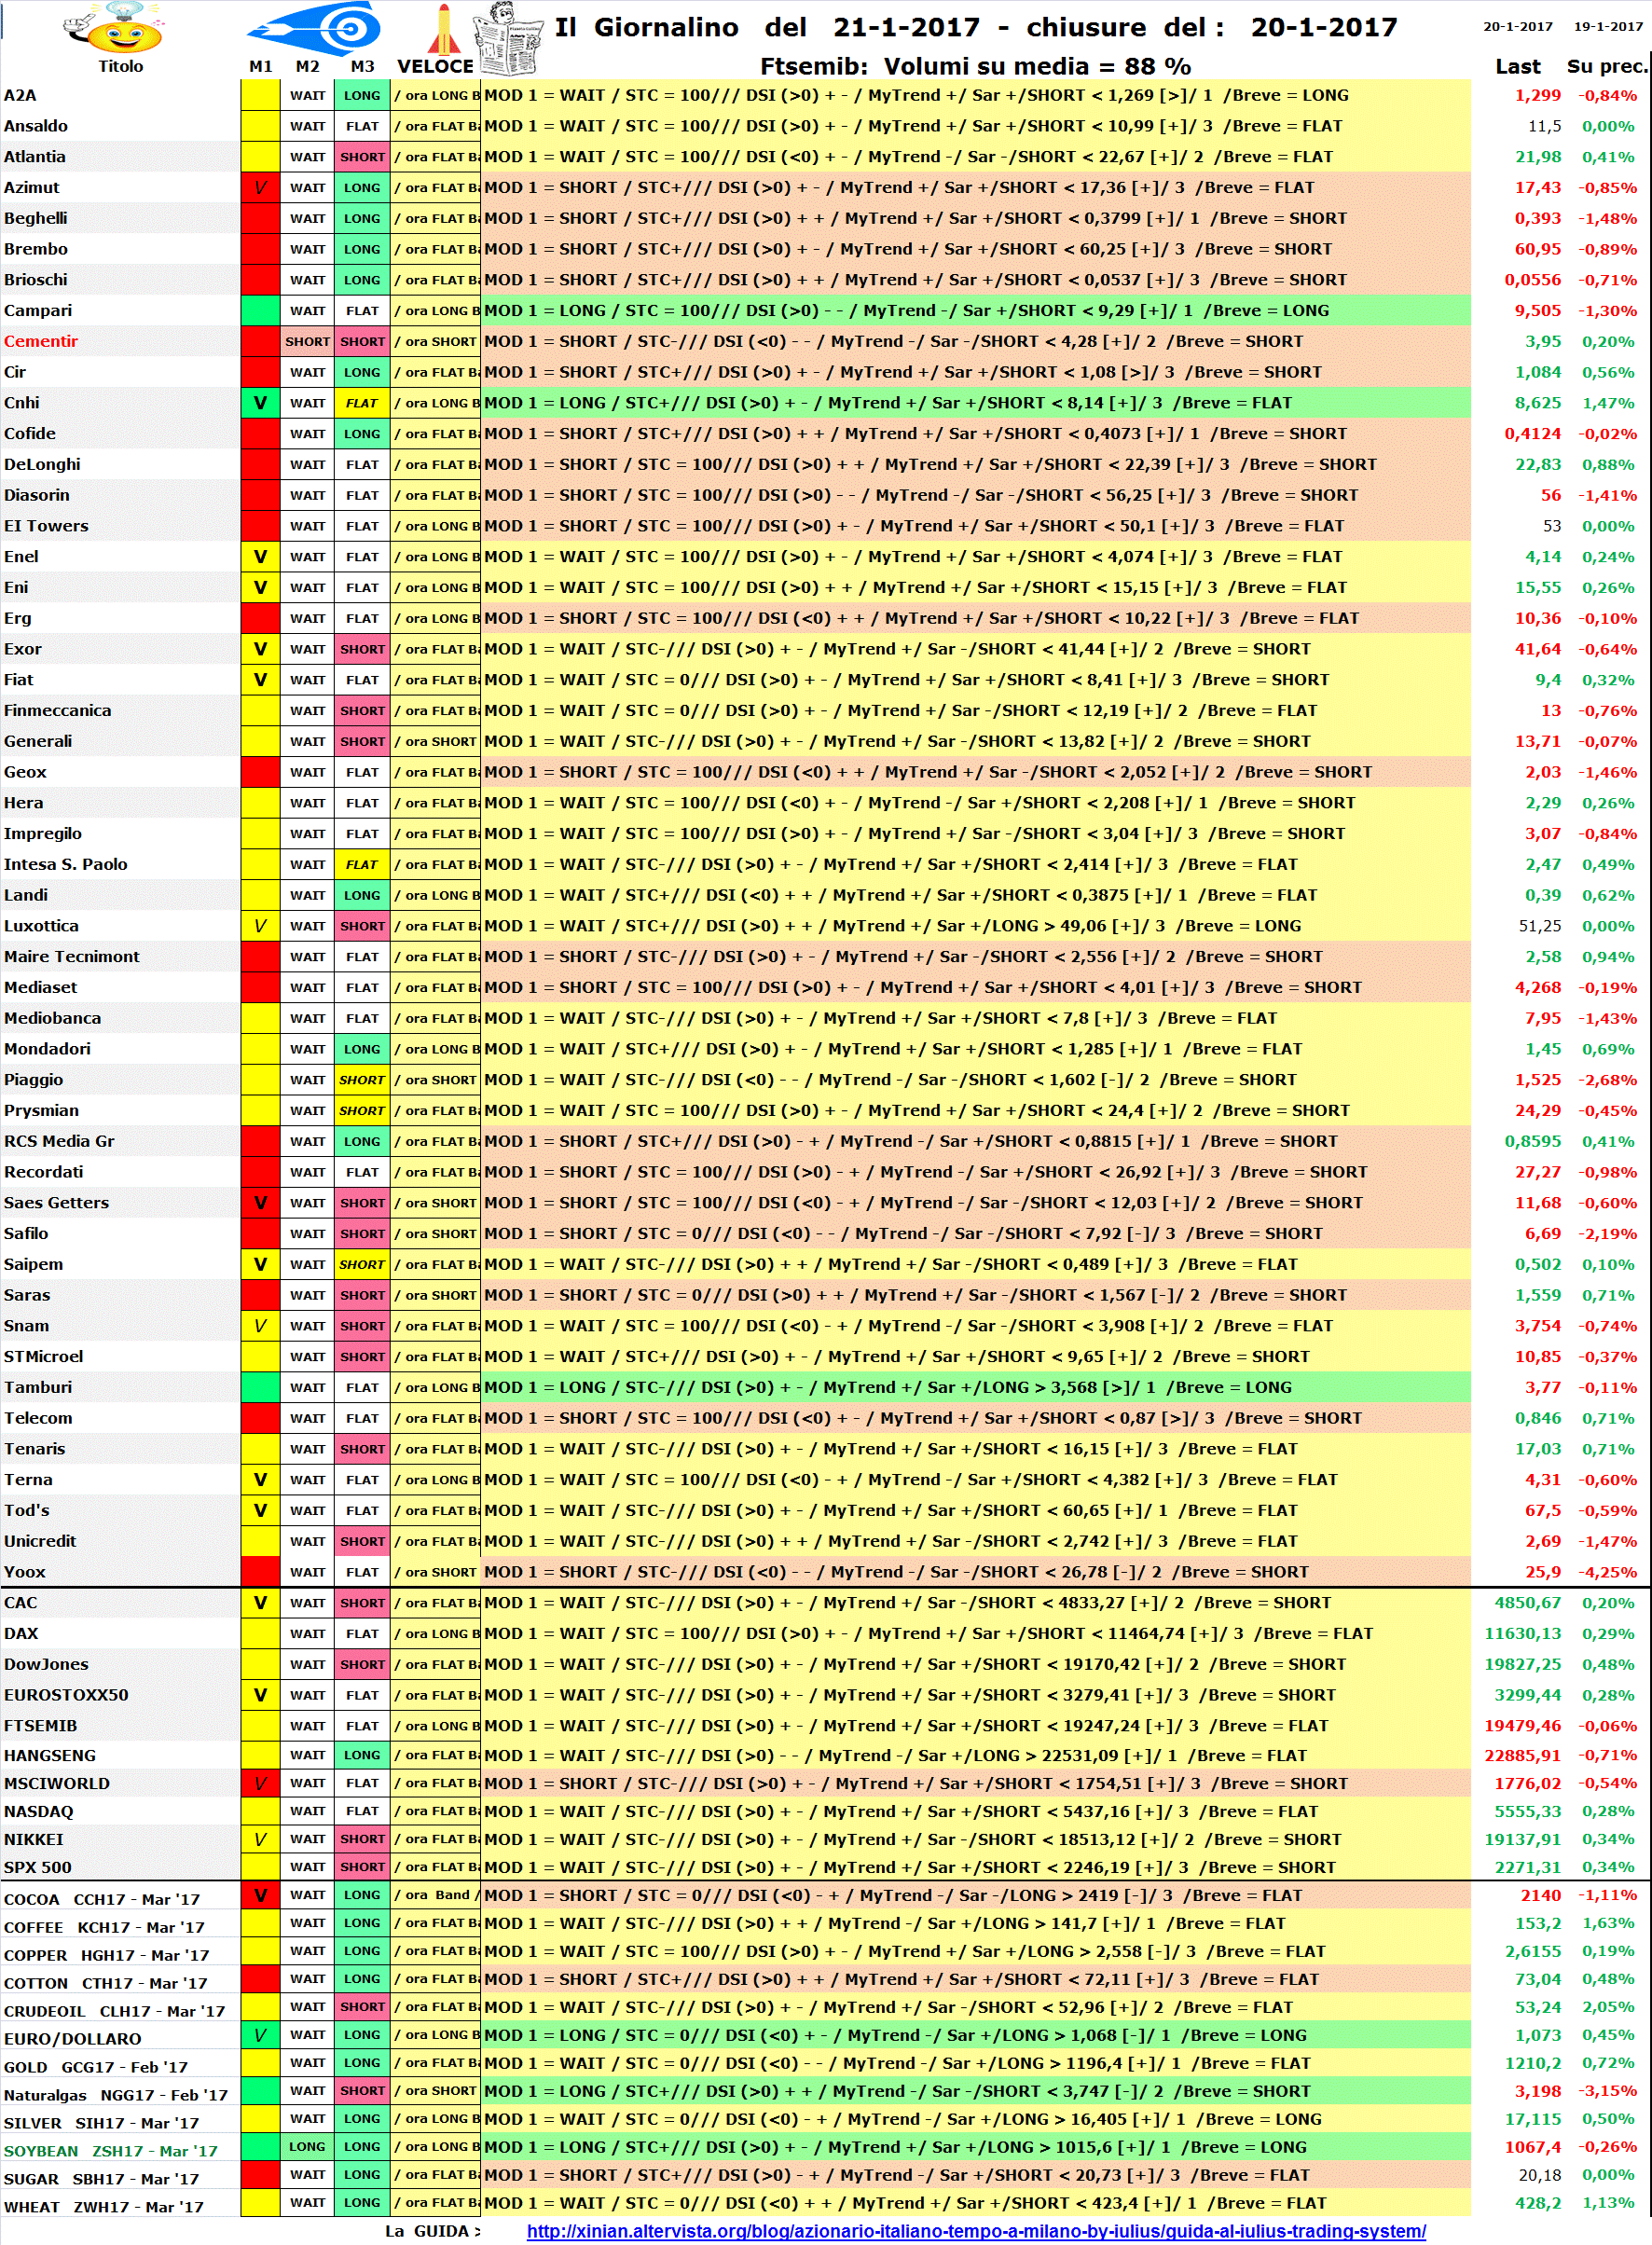Click the VELOCE column header
1652x2245 pixels.
click(435, 66)
